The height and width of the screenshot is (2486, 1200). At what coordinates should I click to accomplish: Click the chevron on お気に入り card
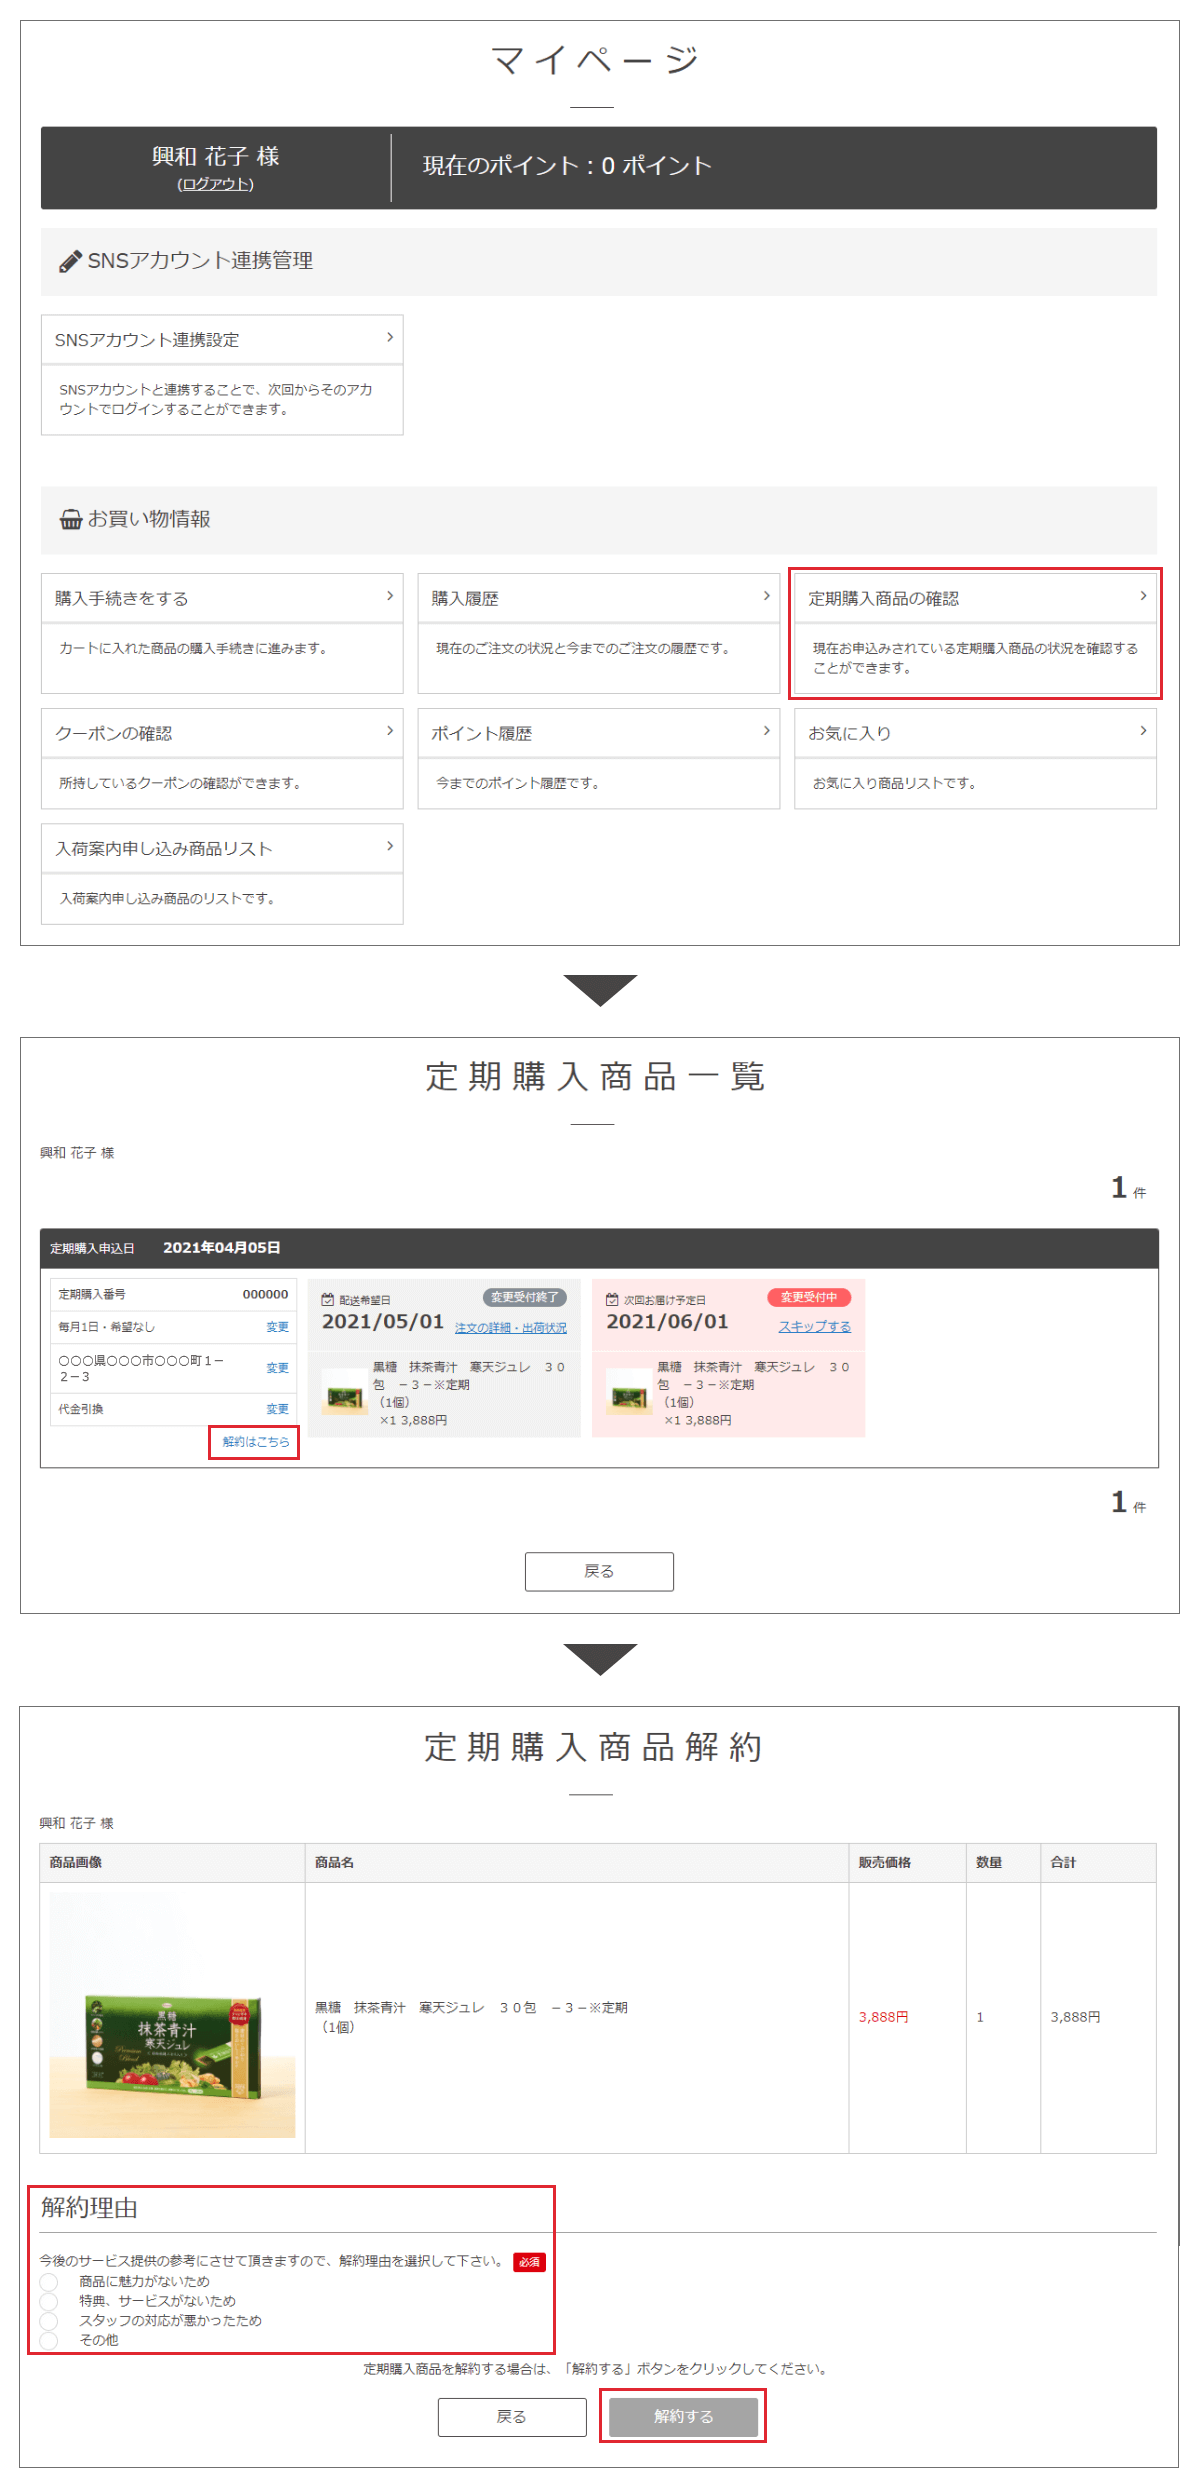coord(1143,731)
